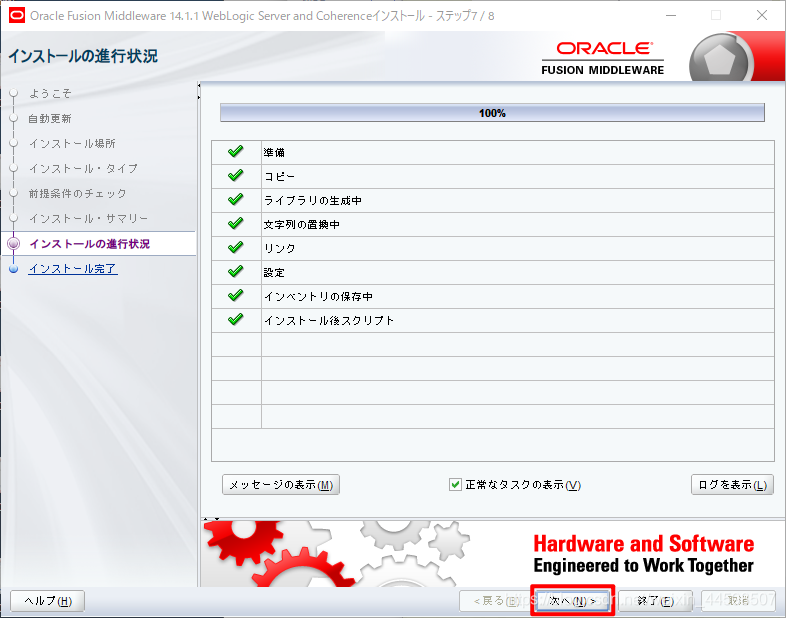Select the ようこそ step in navigation

click(50, 93)
